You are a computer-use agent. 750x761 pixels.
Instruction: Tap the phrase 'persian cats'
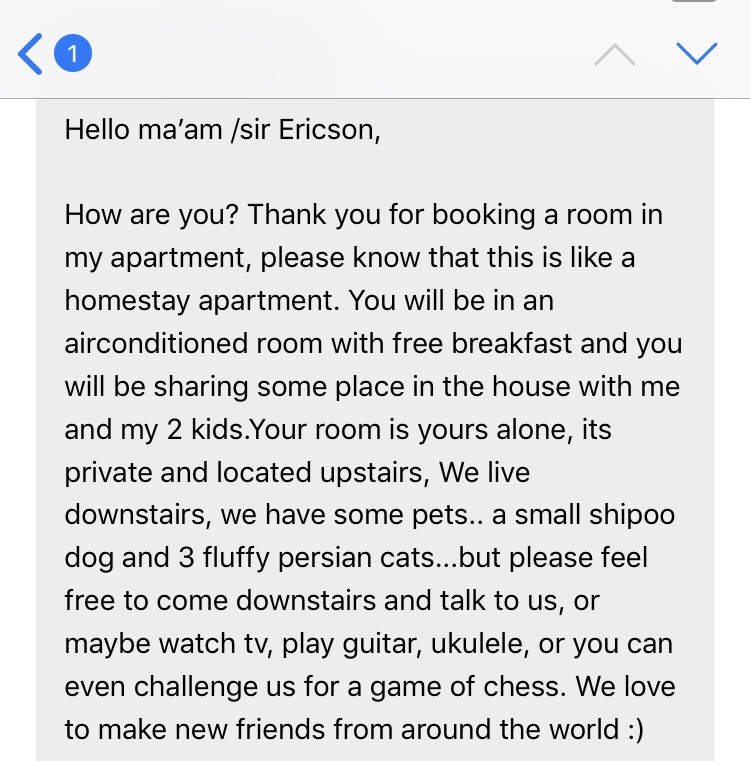[405, 558]
